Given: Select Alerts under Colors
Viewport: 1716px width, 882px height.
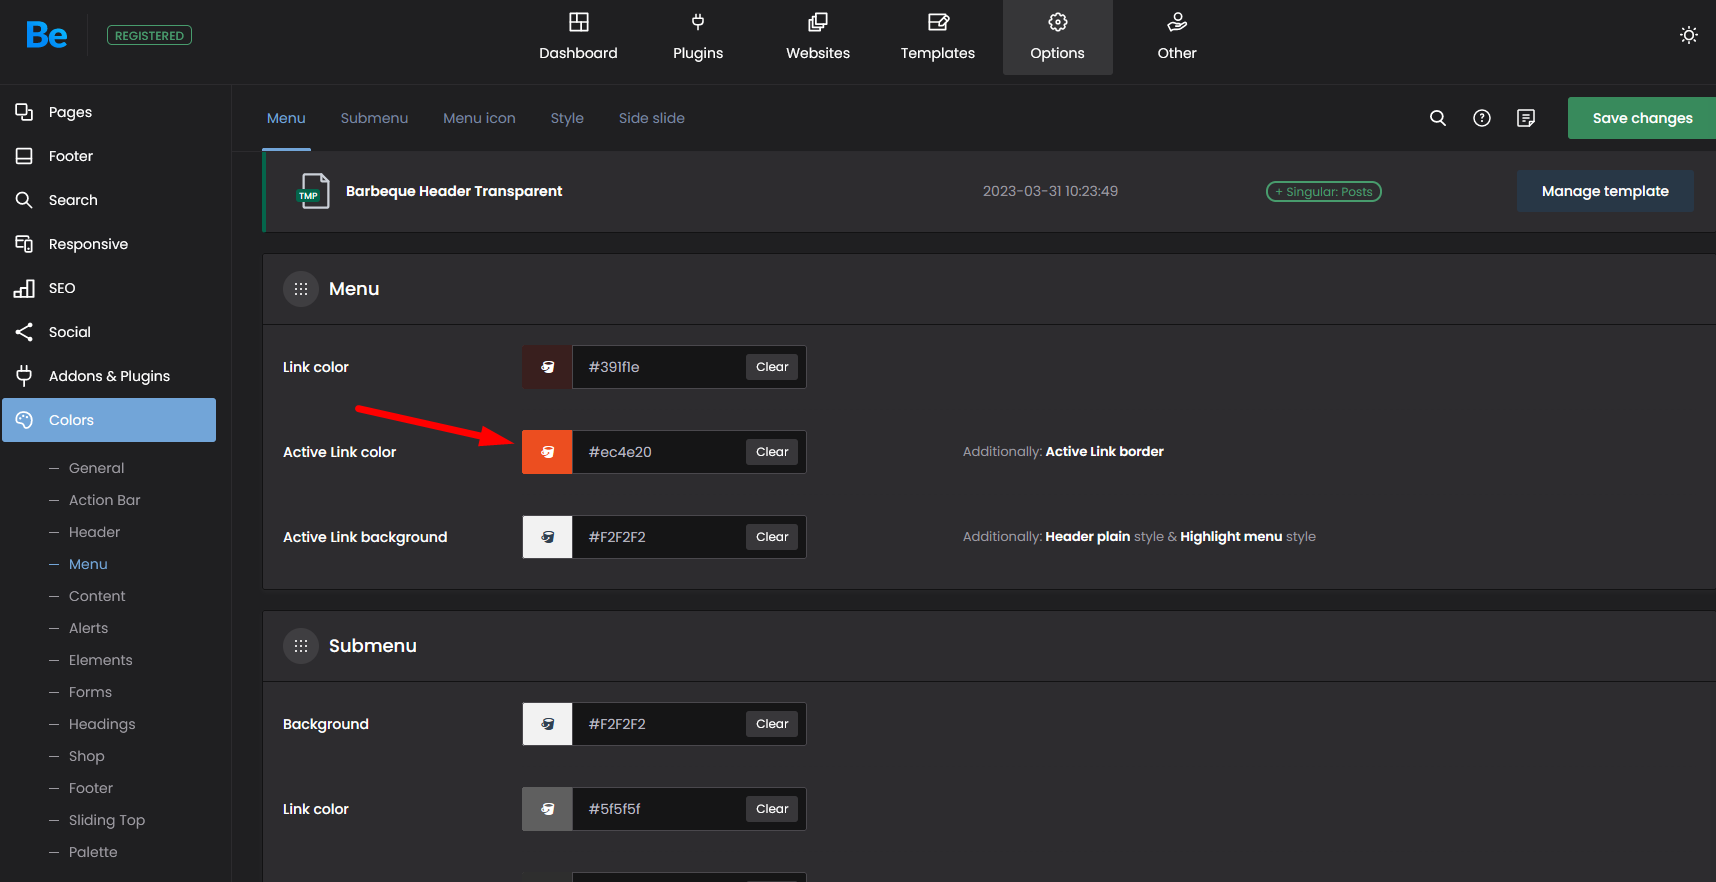Looking at the screenshot, I should [x=88, y=628].
